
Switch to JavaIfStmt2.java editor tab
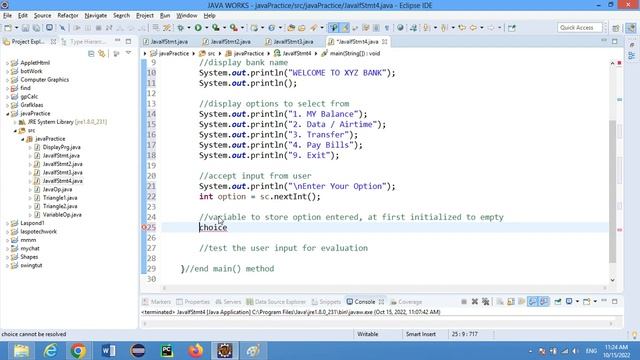click(x=227, y=42)
